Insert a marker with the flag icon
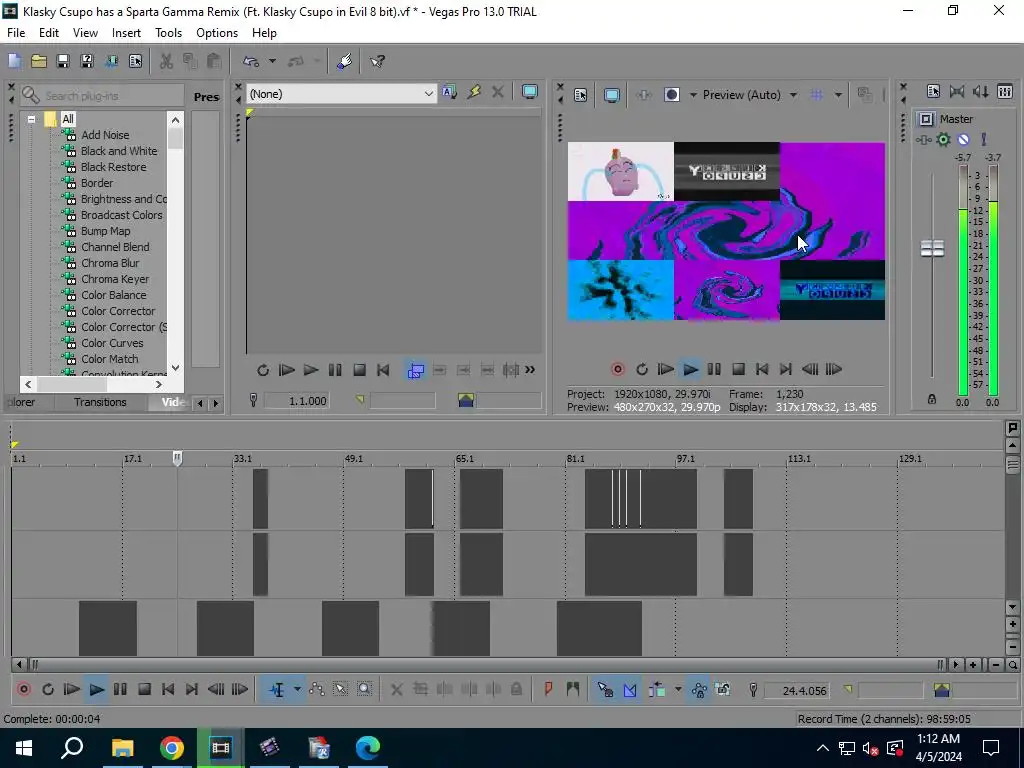Viewport: 1024px width, 768px height. tap(549, 690)
